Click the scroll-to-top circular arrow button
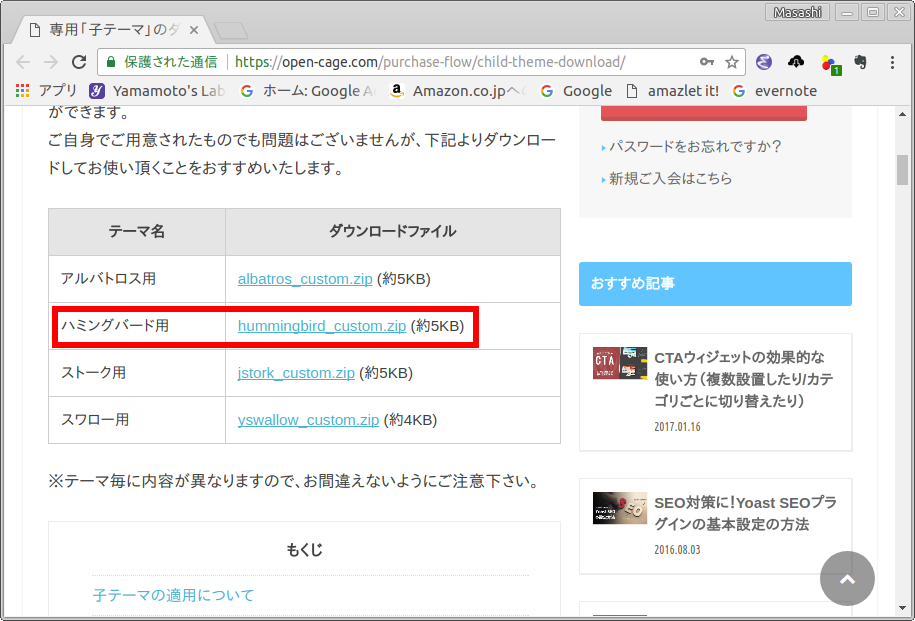The image size is (915, 621). click(847, 578)
